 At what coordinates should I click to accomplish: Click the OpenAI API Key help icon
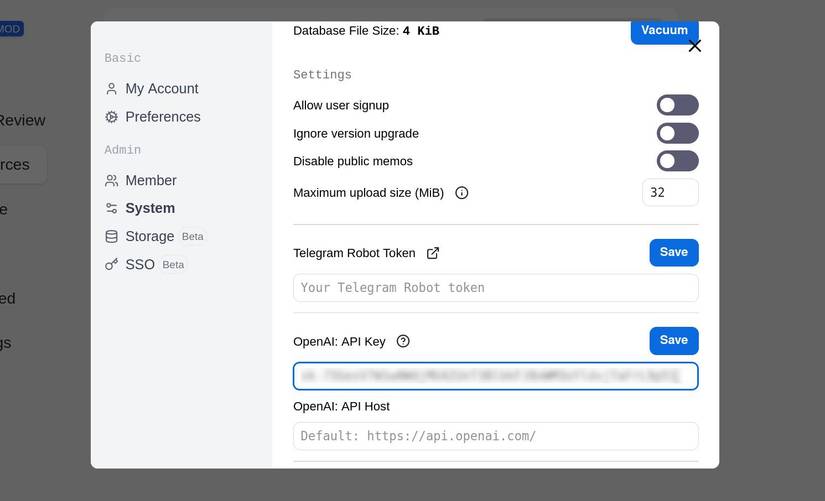click(403, 341)
